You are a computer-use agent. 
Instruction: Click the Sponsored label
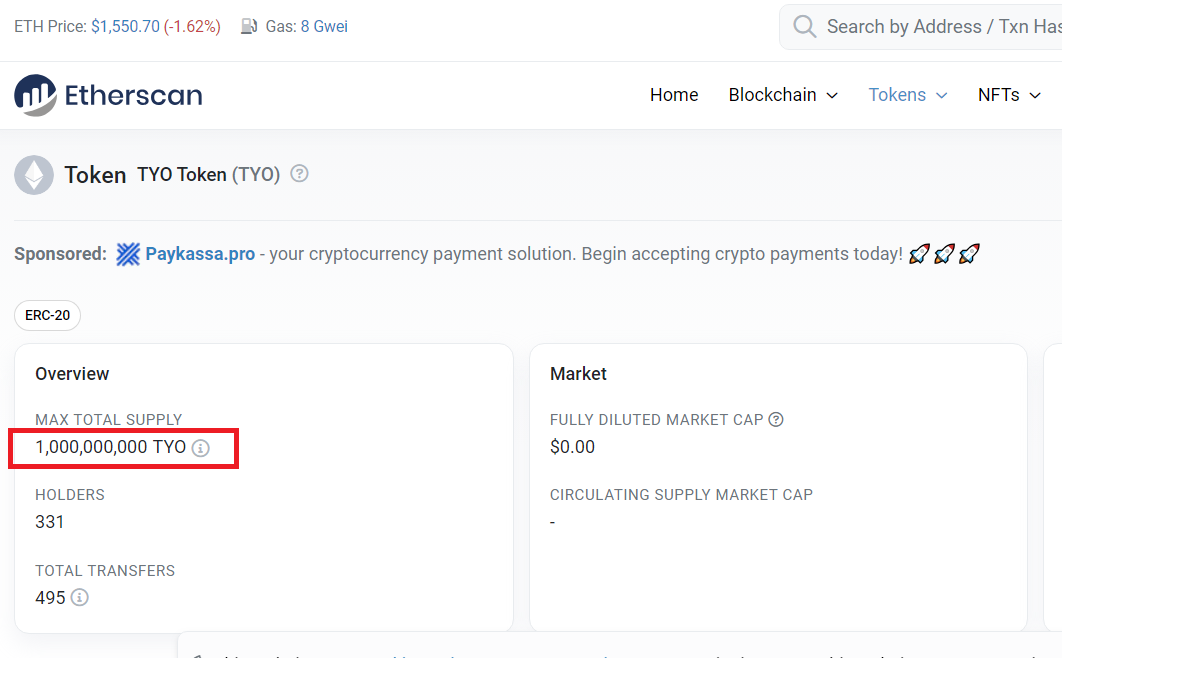[x=60, y=254]
